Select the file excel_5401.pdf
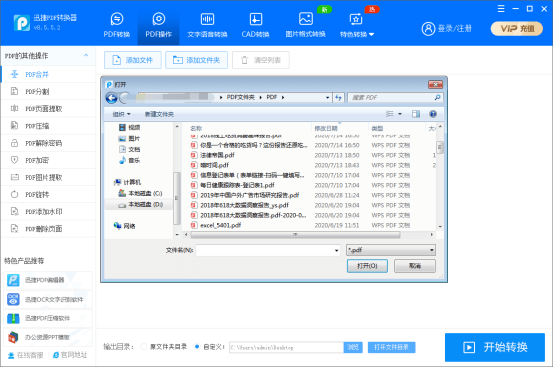Image resolution: width=554 pixels, height=367 pixels. [x=220, y=225]
